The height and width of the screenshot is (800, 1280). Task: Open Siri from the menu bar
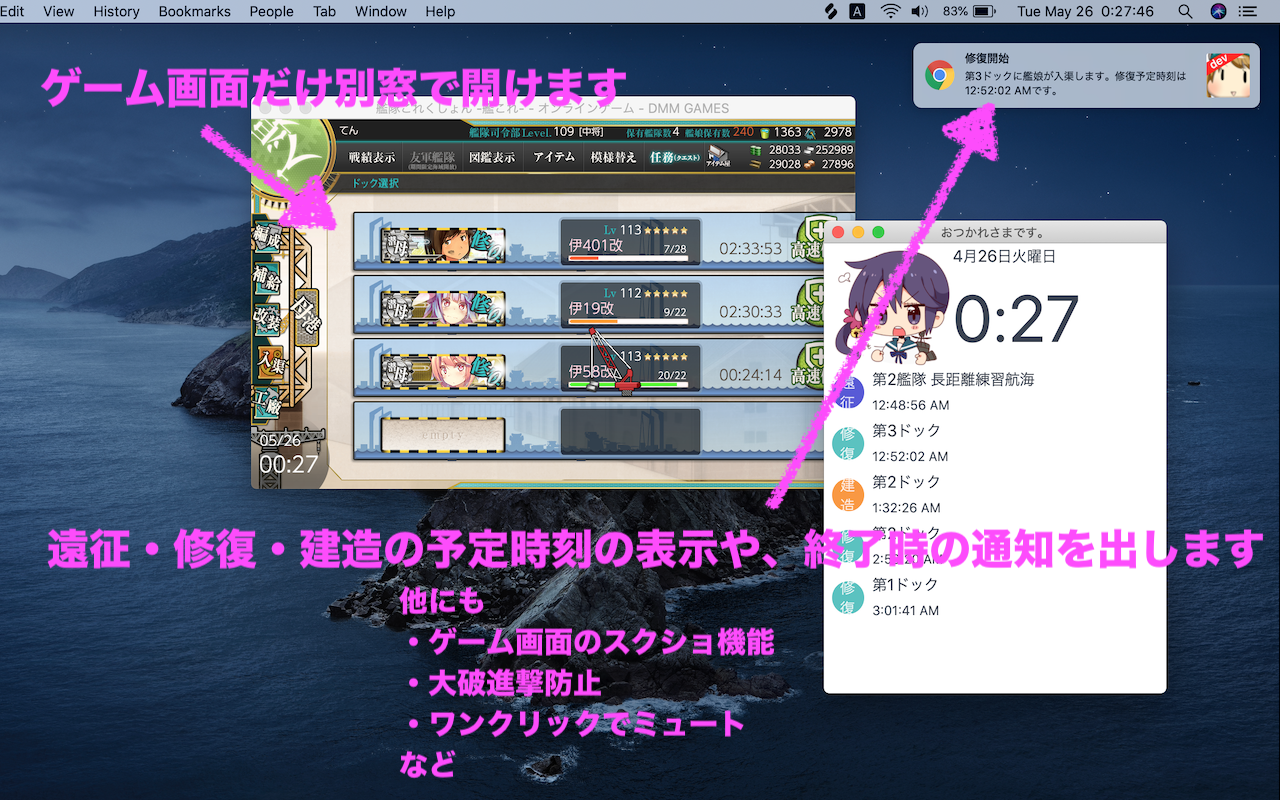tap(1218, 11)
